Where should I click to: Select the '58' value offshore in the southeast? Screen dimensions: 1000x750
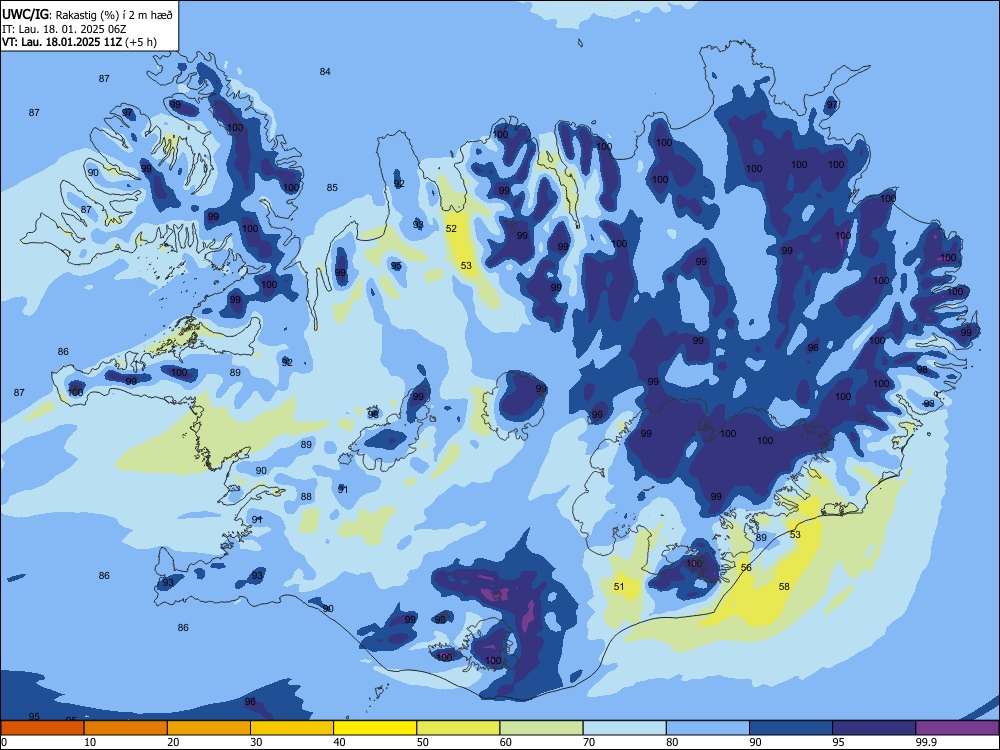pos(784,586)
